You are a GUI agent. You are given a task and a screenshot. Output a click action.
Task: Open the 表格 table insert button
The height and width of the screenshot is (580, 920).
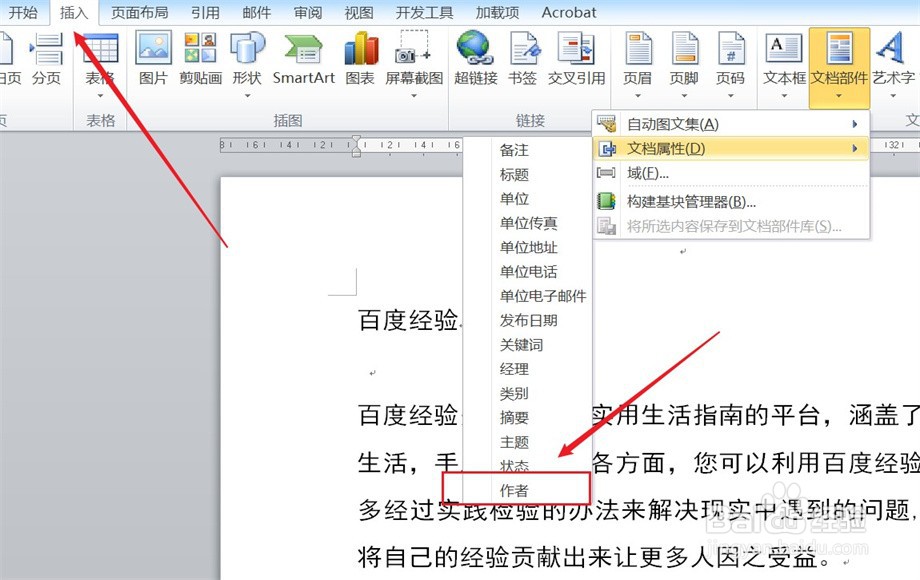coord(100,63)
